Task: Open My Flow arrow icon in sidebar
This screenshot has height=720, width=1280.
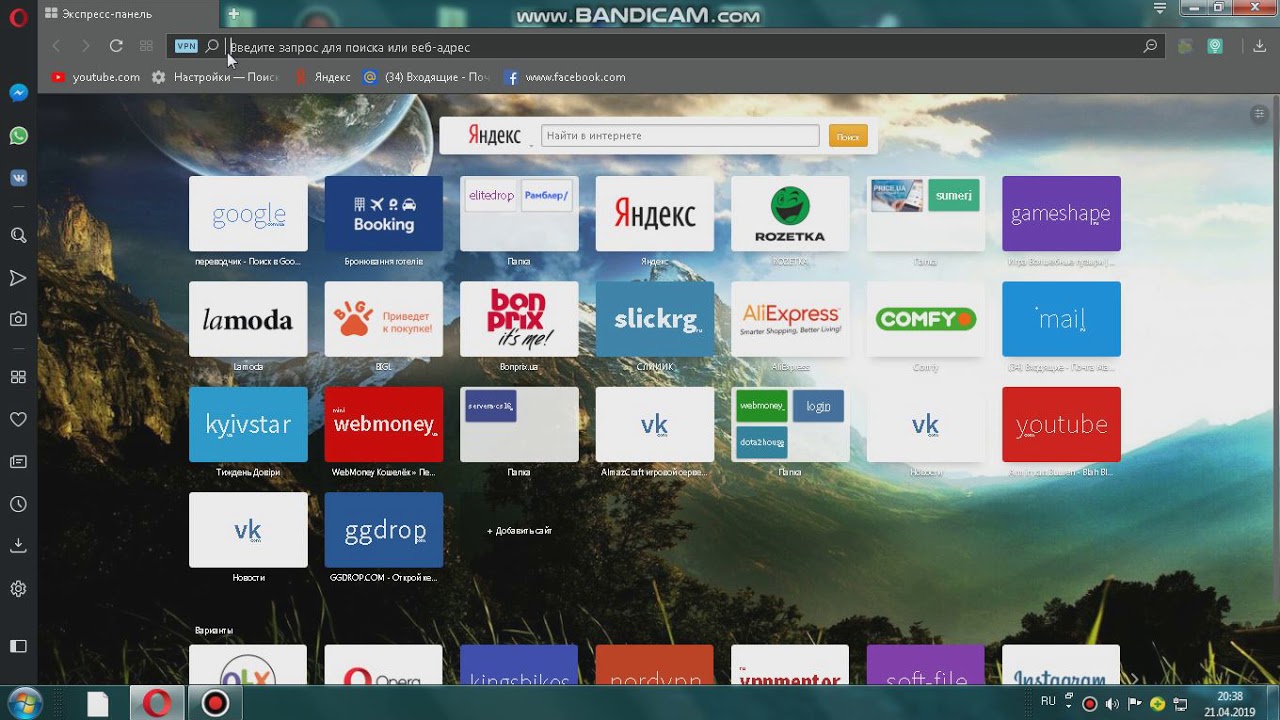Action: tap(18, 277)
